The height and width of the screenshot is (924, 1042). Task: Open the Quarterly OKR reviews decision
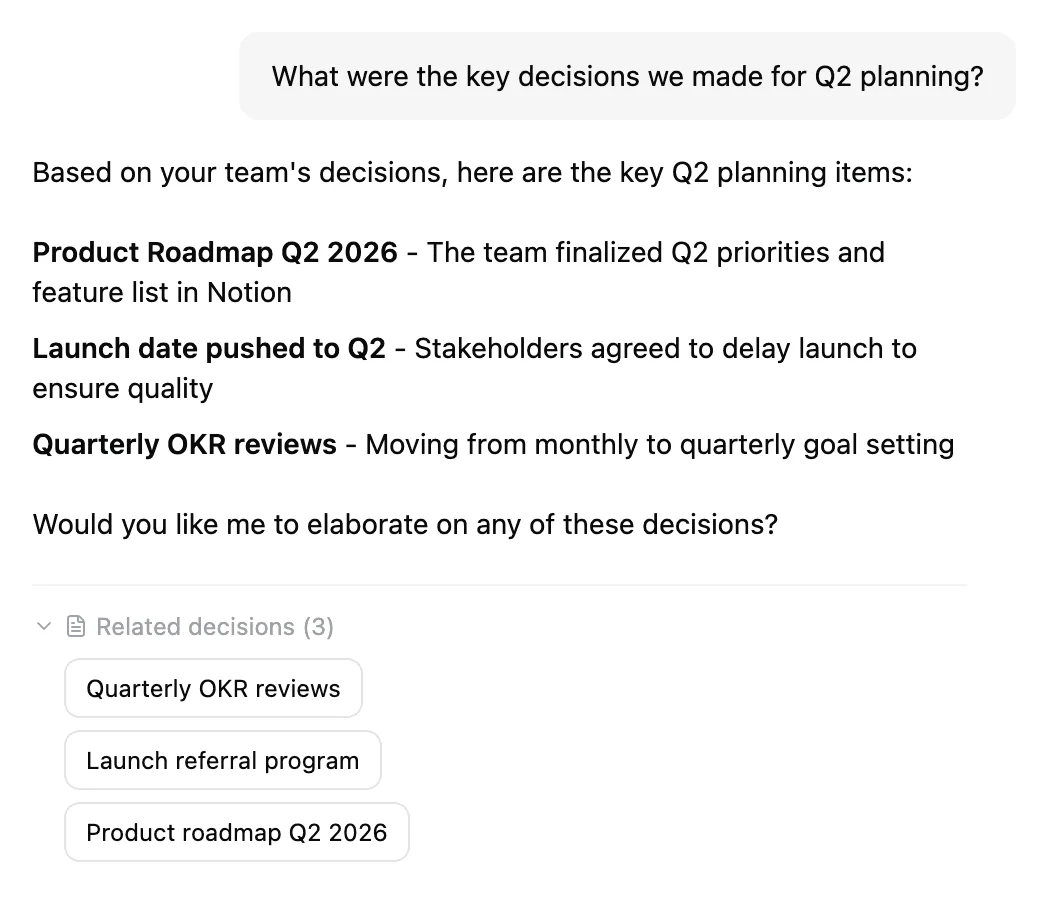click(212, 688)
